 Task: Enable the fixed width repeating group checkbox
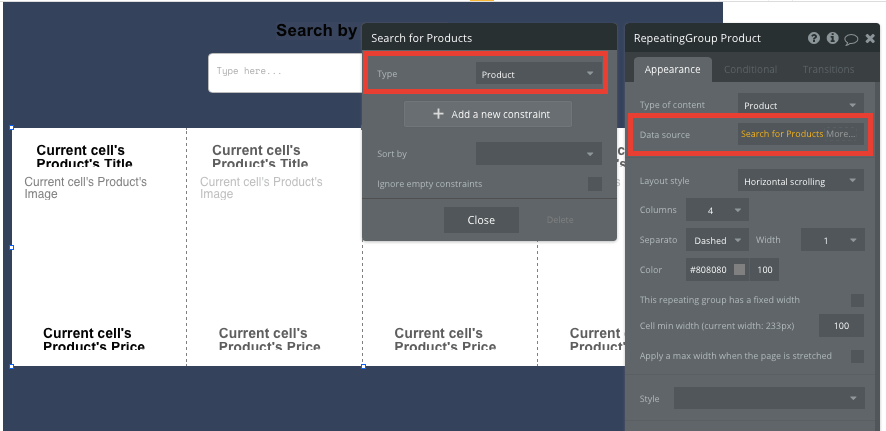[x=857, y=300]
